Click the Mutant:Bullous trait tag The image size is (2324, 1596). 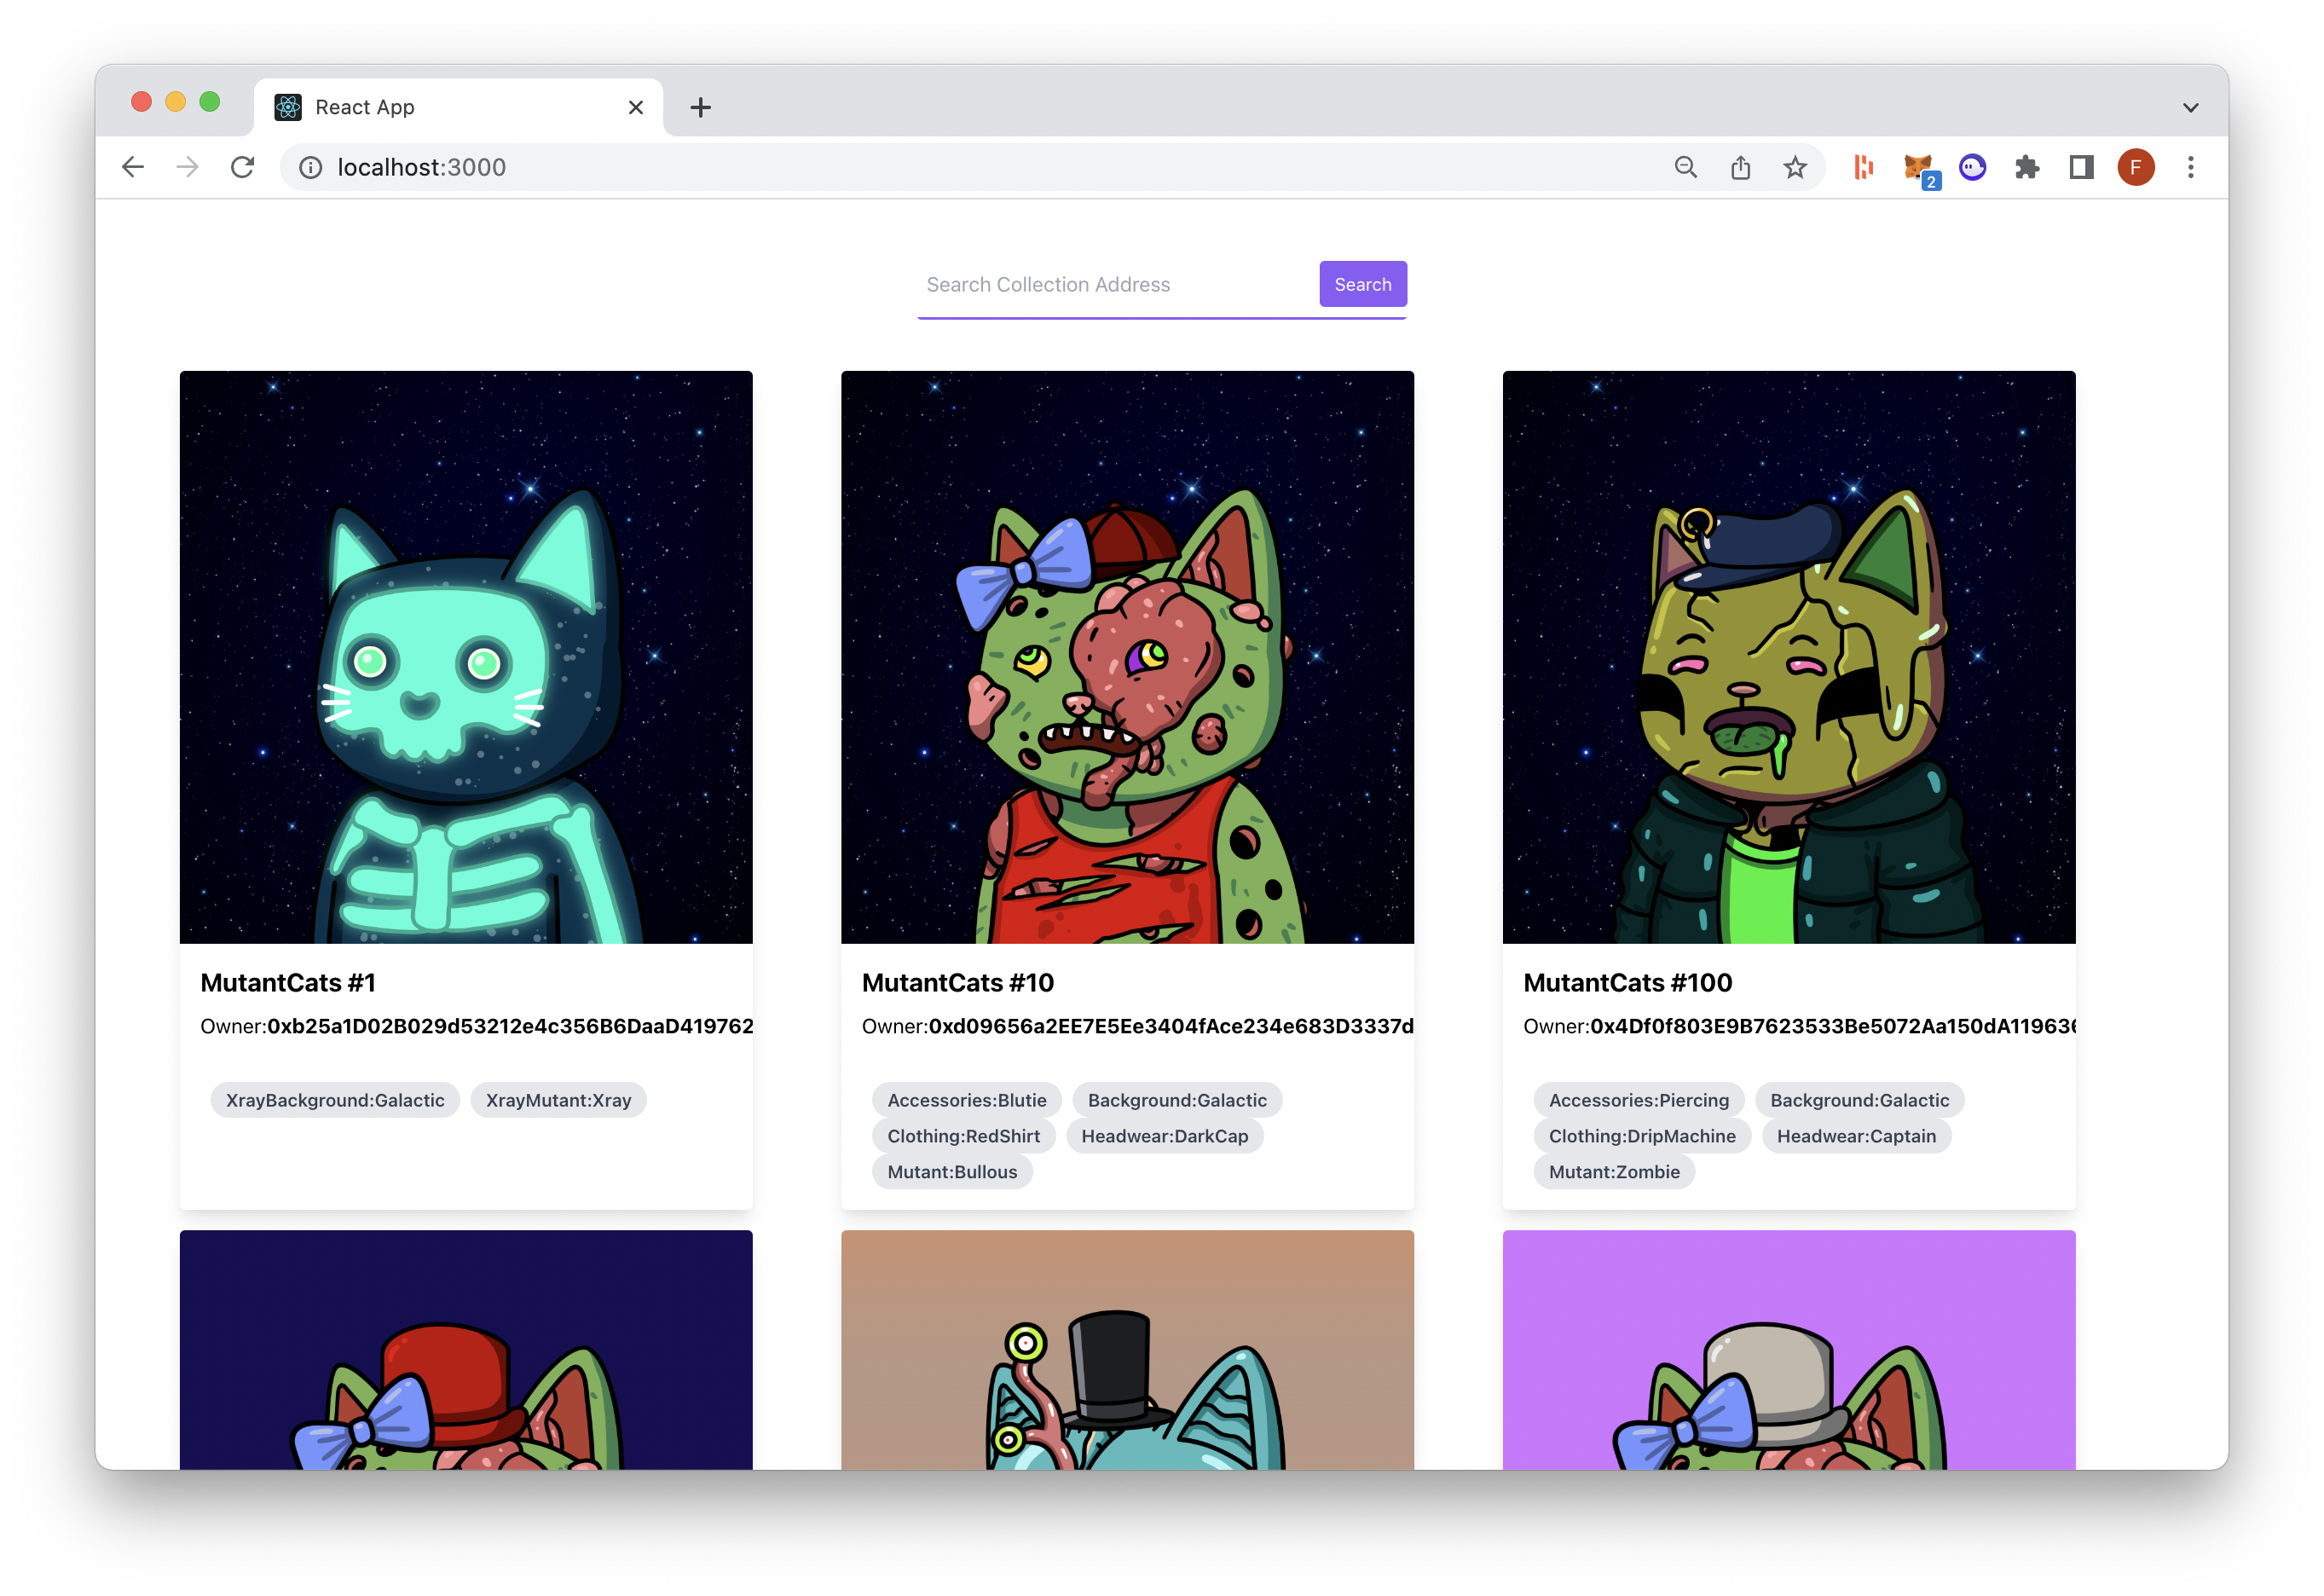click(951, 1172)
